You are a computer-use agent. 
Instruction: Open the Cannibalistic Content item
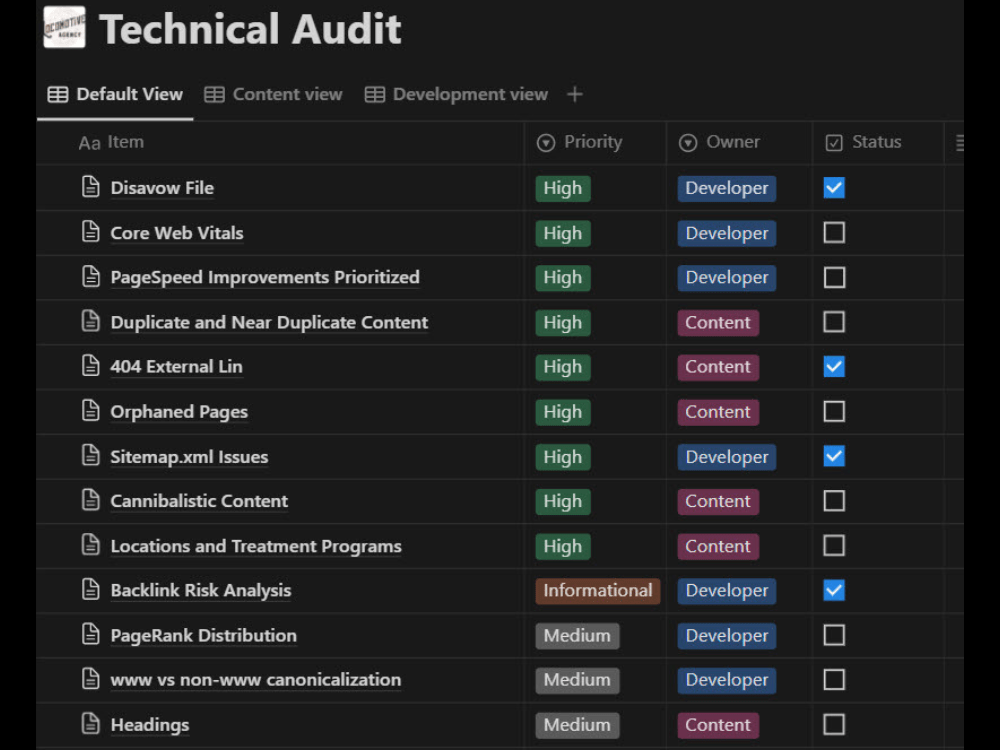coord(199,501)
